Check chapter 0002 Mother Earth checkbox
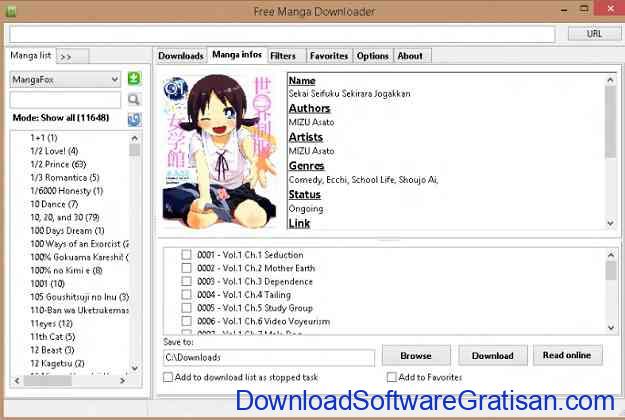This screenshot has height=420, width=625. tap(186, 268)
